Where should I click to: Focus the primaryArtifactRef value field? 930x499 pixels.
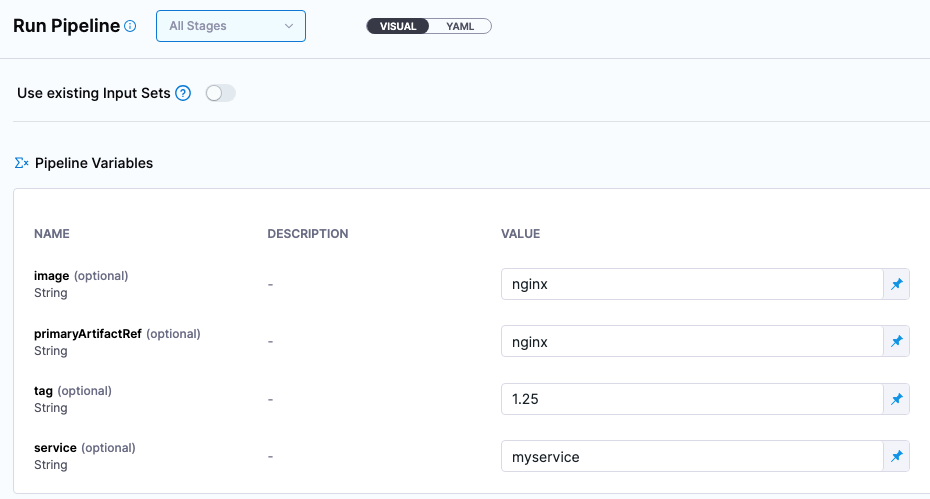pyautogui.click(x=690, y=342)
